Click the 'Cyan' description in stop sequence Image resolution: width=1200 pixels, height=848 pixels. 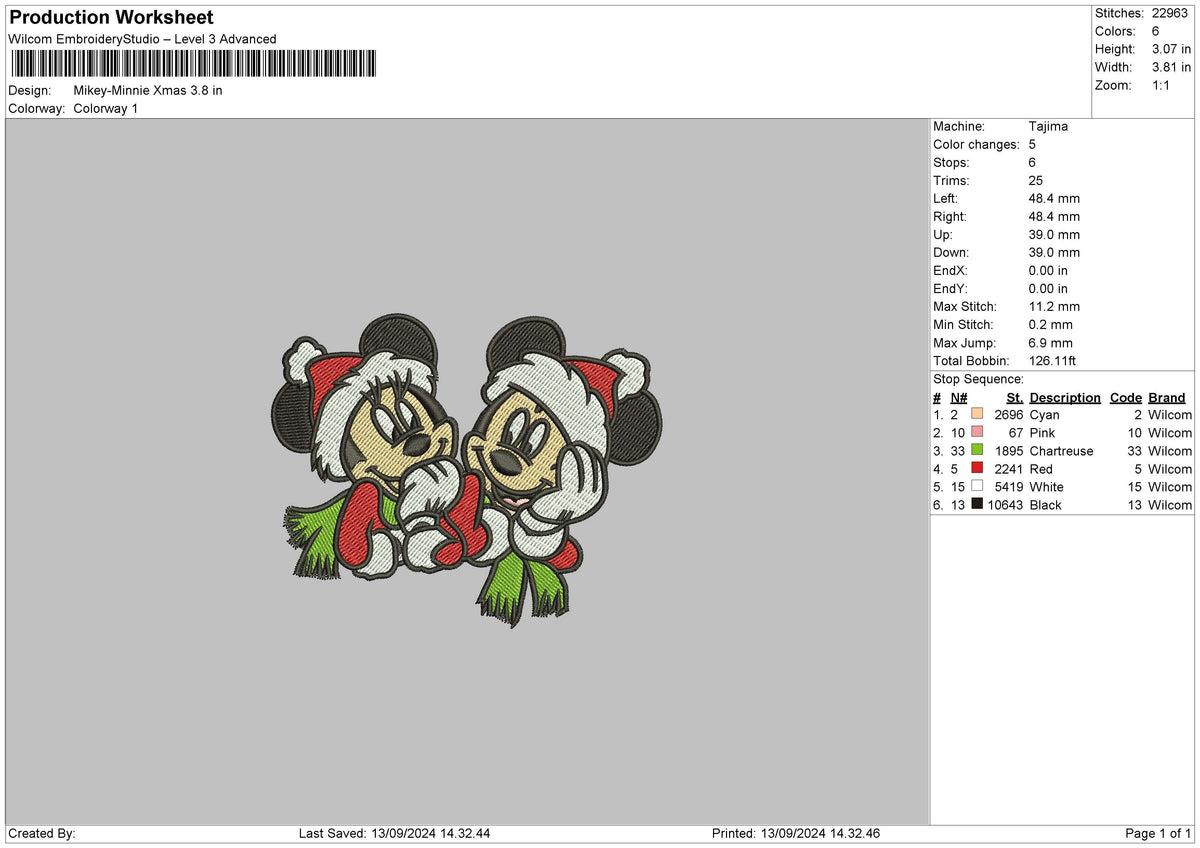(1044, 415)
